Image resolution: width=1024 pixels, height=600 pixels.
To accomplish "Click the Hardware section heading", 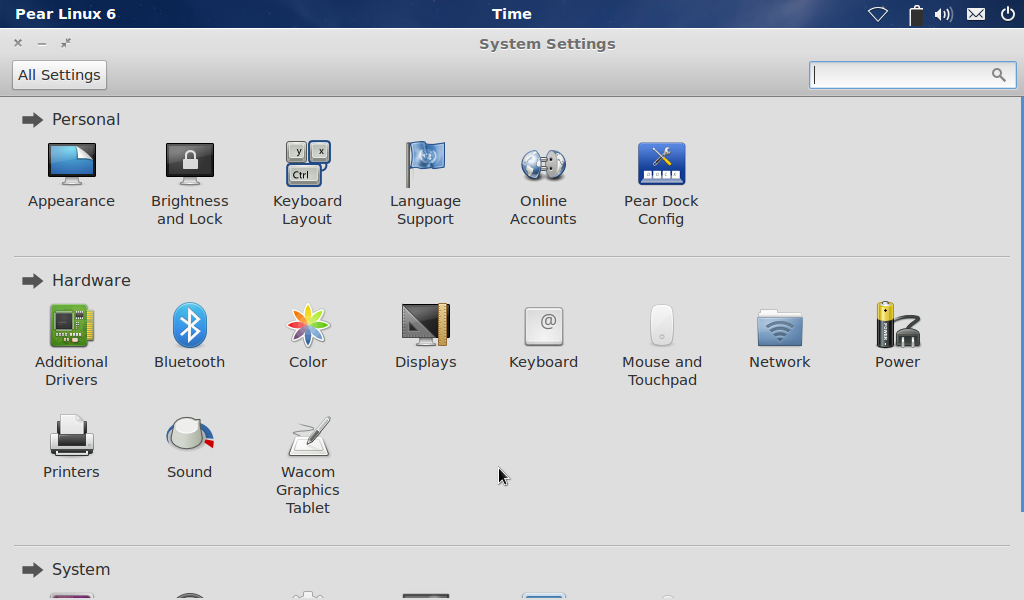I will pos(91,281).
